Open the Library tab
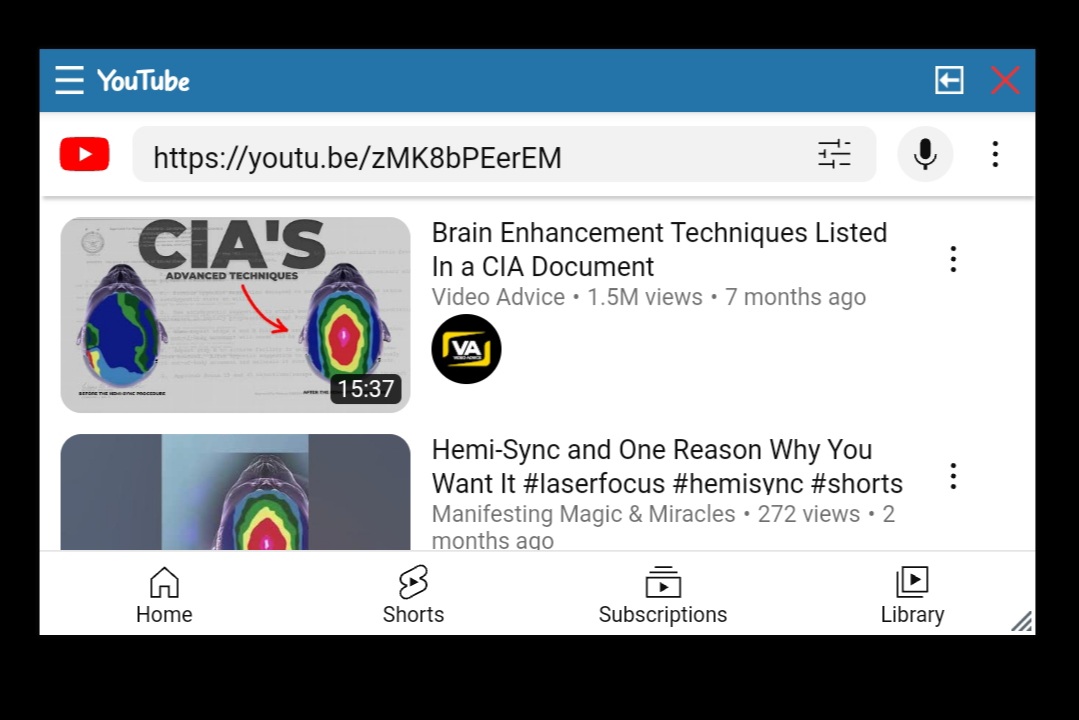1079x720 pixels. point(912,595)
